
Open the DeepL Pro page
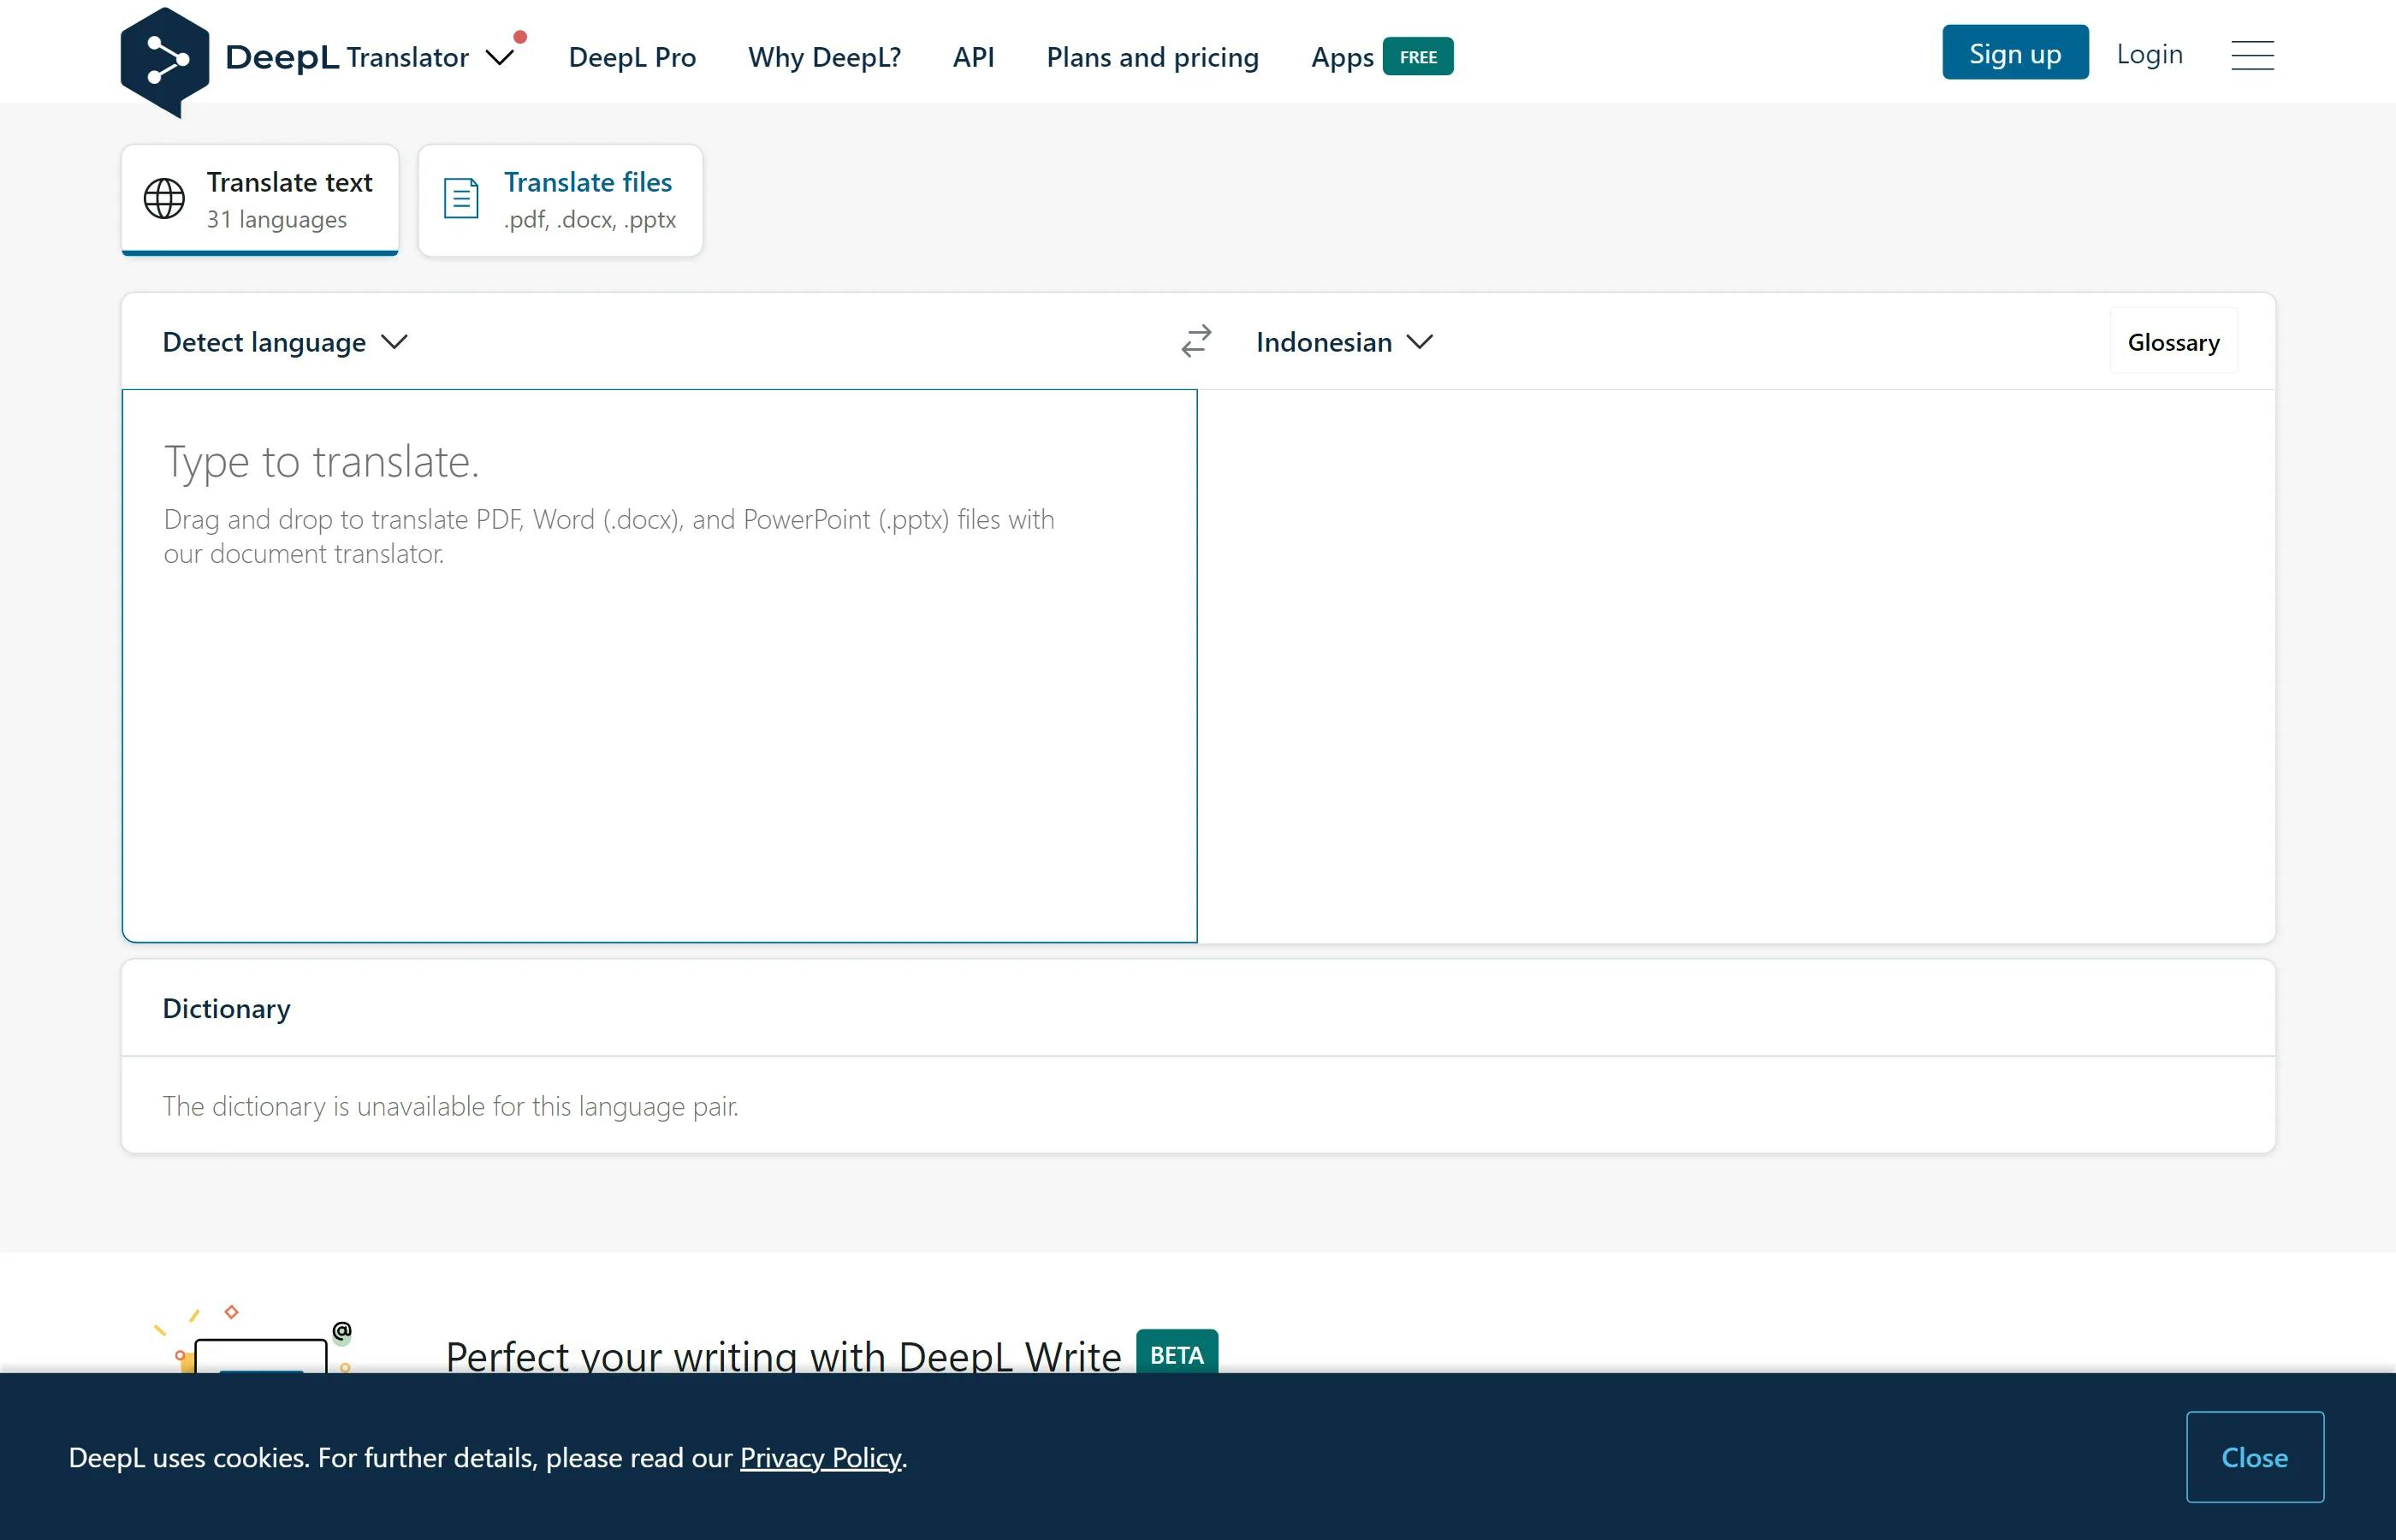point(632,57)
